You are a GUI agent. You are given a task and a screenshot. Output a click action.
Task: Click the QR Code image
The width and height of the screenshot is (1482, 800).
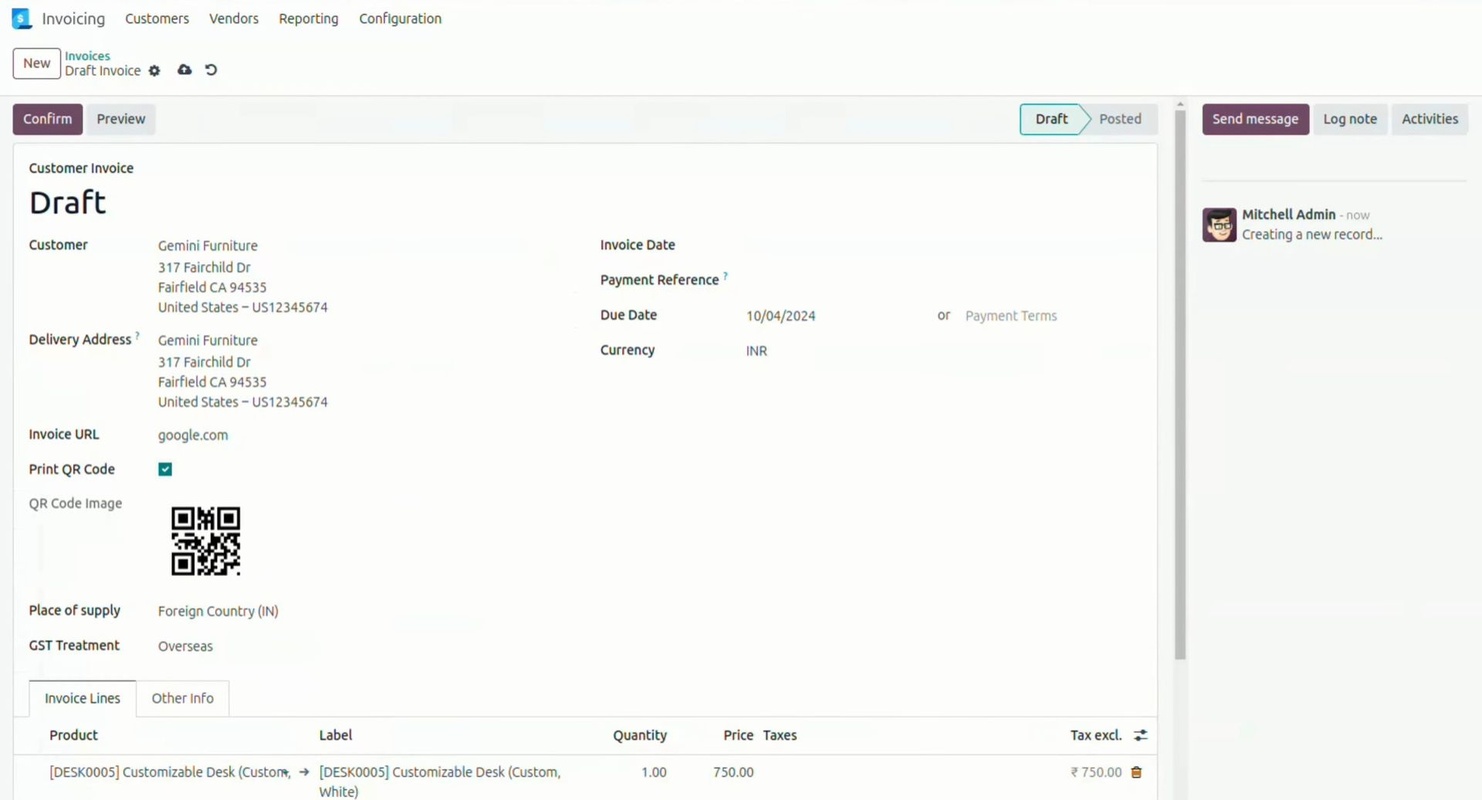click(206, 541)
